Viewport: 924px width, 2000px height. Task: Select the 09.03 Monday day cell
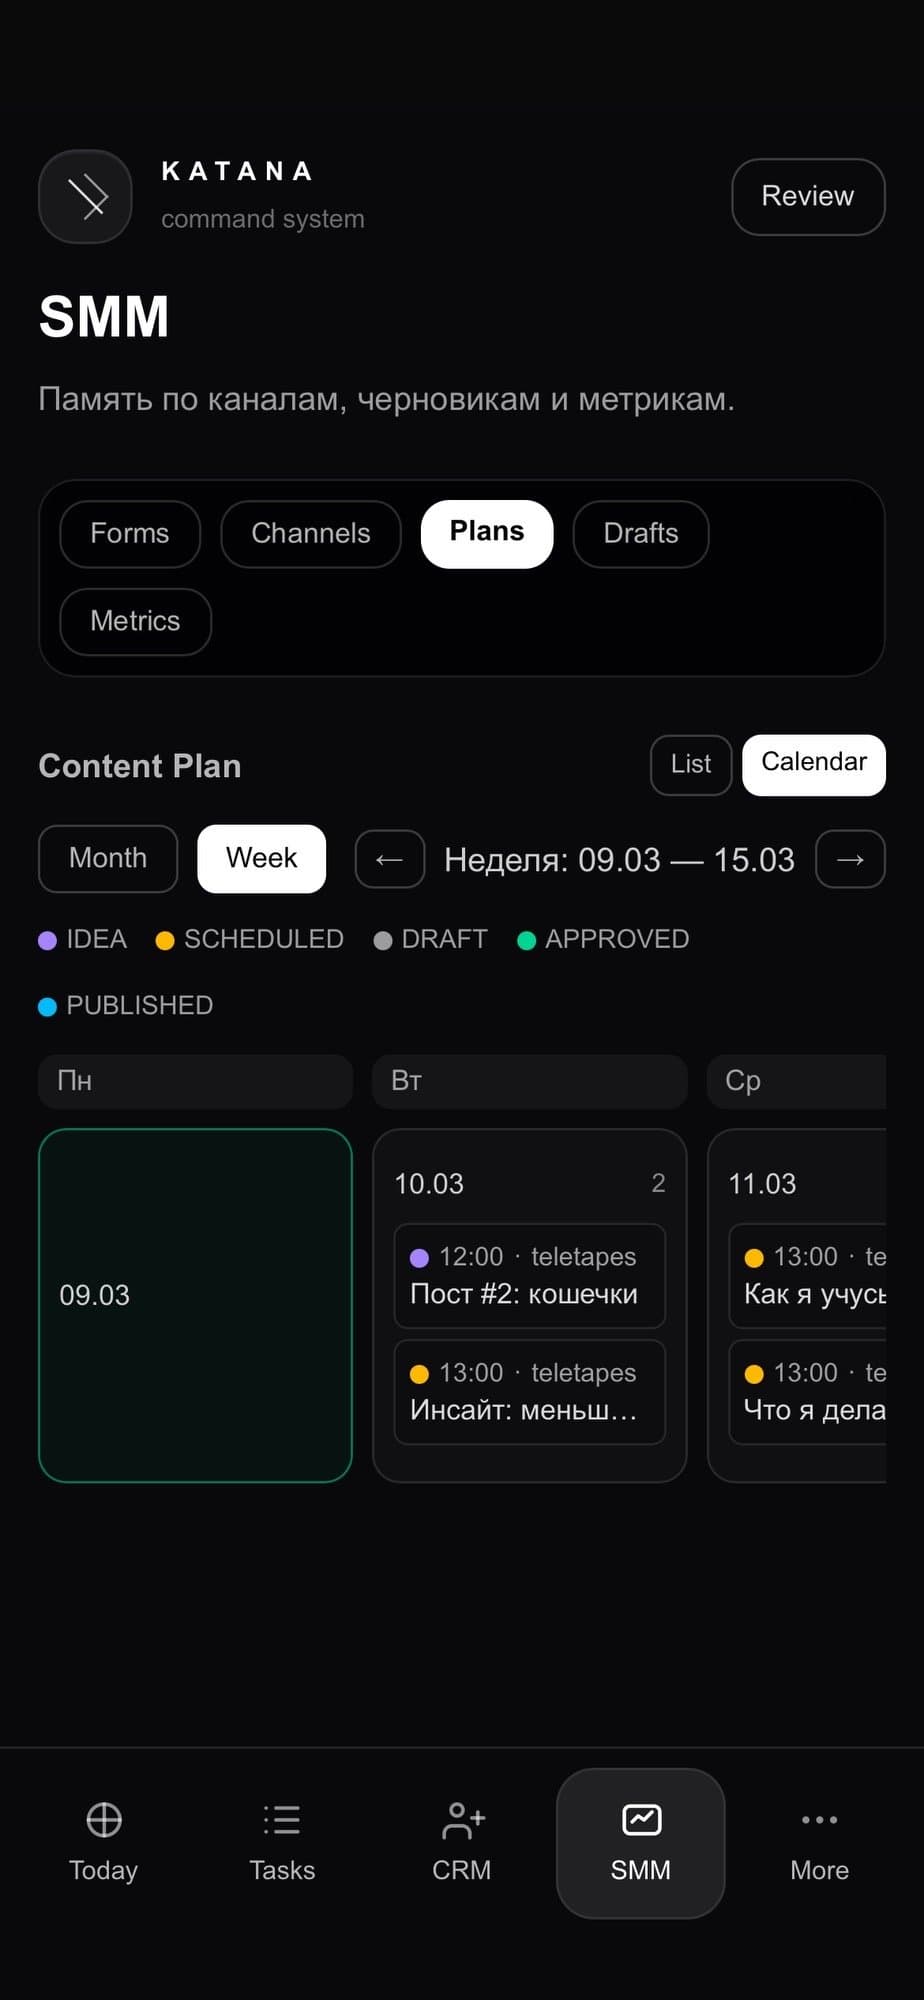(195, 1305)
